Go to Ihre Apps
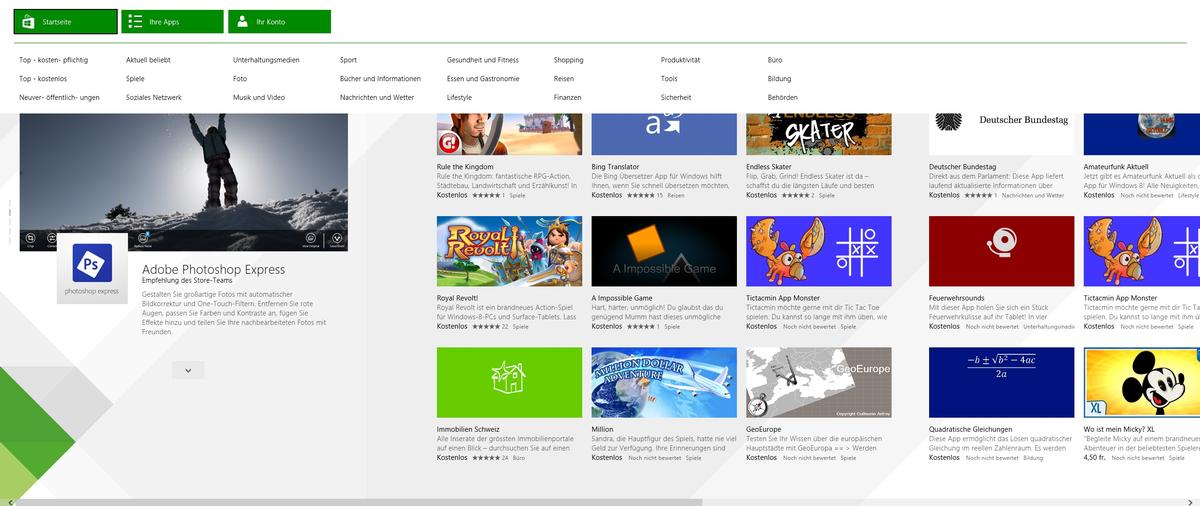This screenshot has height=506, width=1200. 172,22
